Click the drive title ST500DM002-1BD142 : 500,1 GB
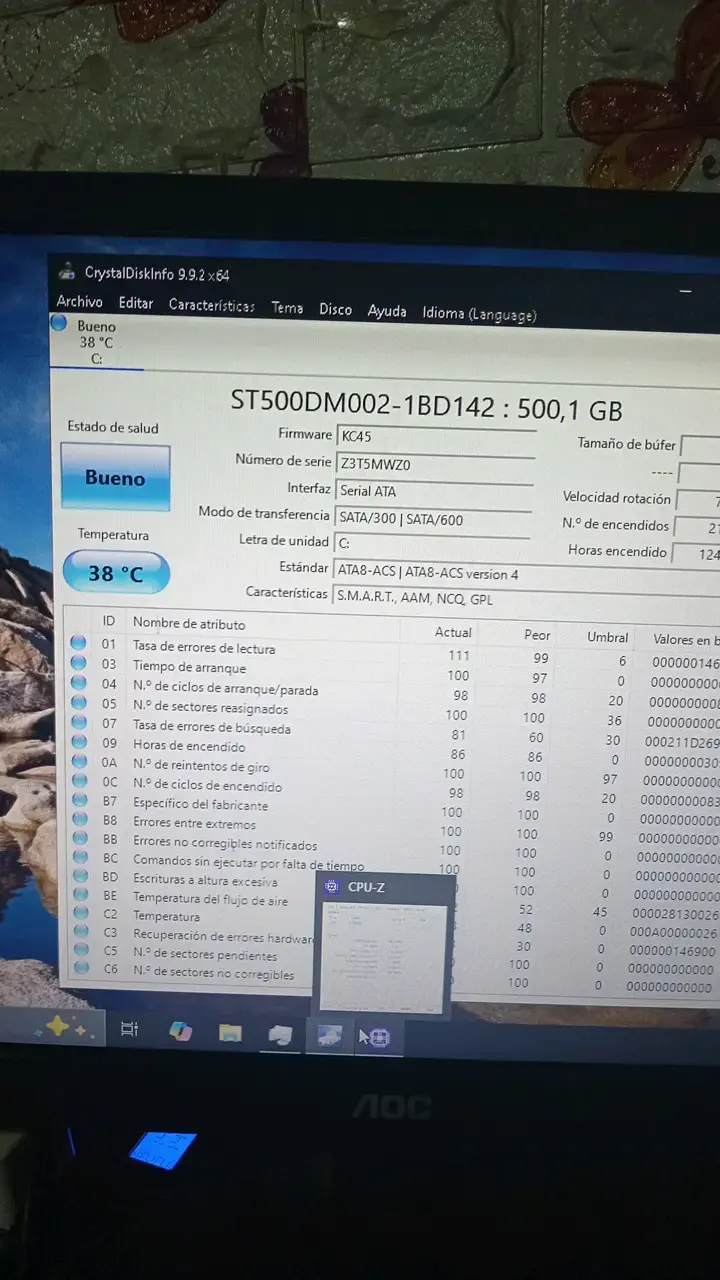This screenshot has width=720, height=1280. click(426, 405)
